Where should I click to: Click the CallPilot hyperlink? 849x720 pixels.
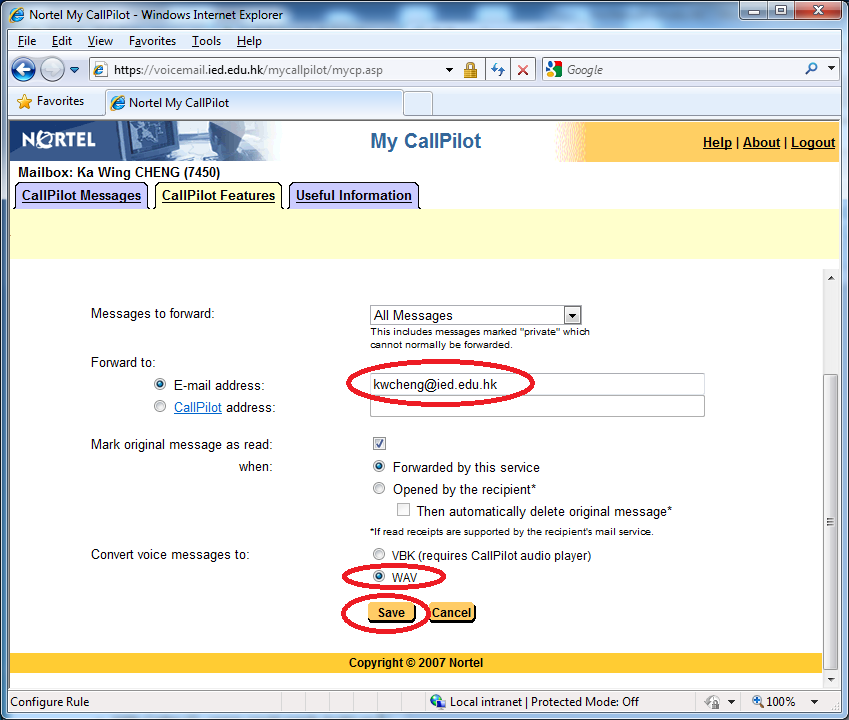(198, 407)
